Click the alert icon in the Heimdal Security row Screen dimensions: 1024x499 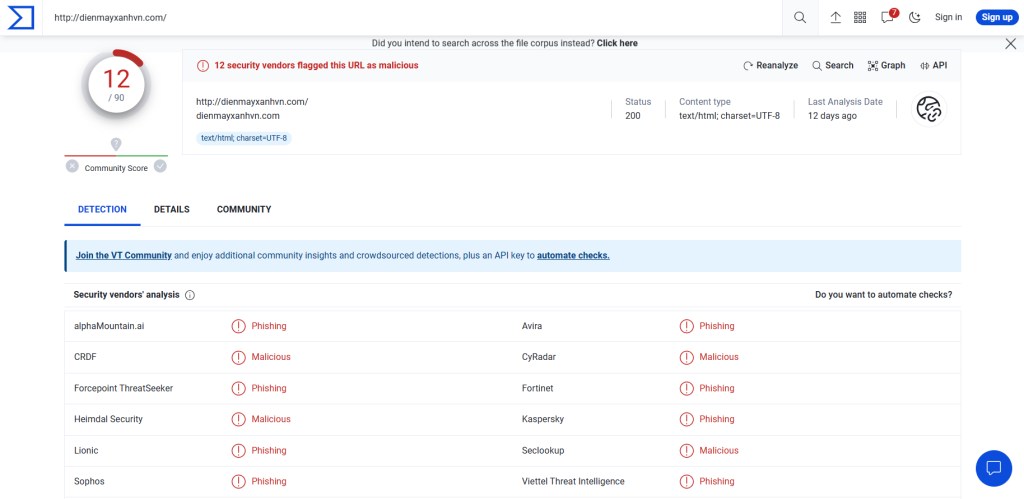pyautogui.click(x=239, y=419)
